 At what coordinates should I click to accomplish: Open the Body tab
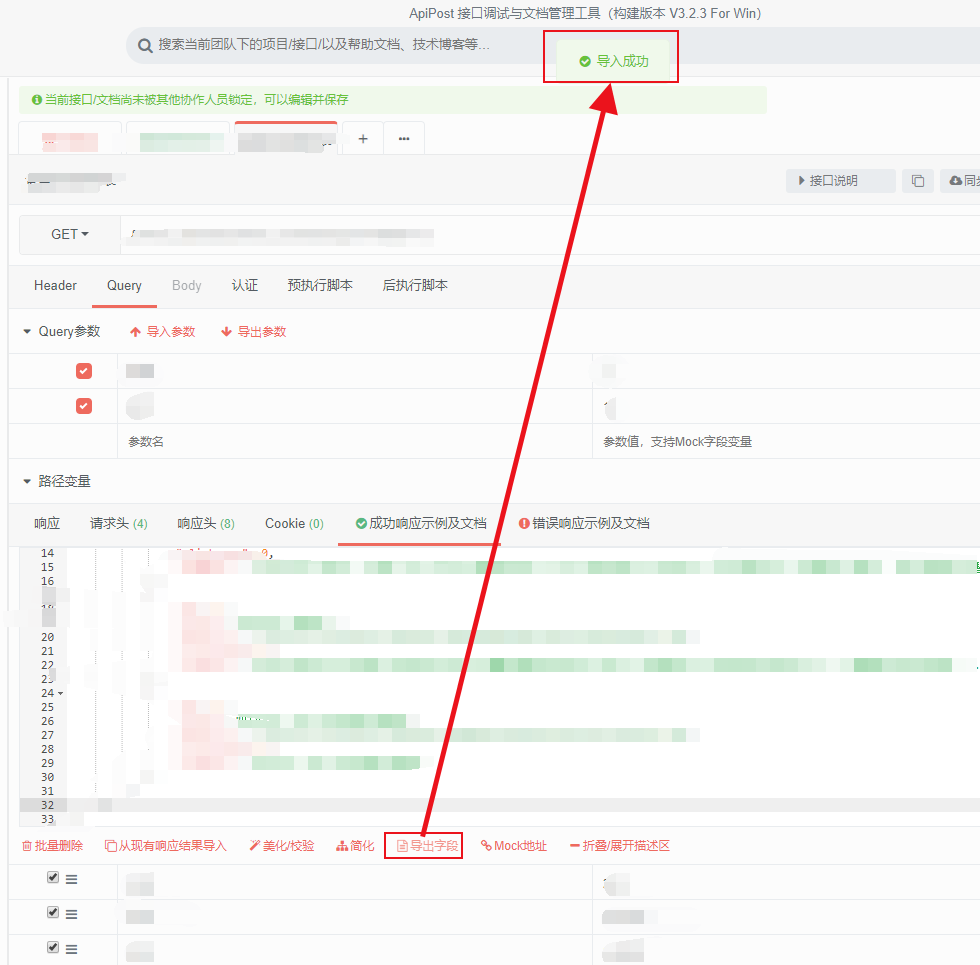tap(186, 286)
